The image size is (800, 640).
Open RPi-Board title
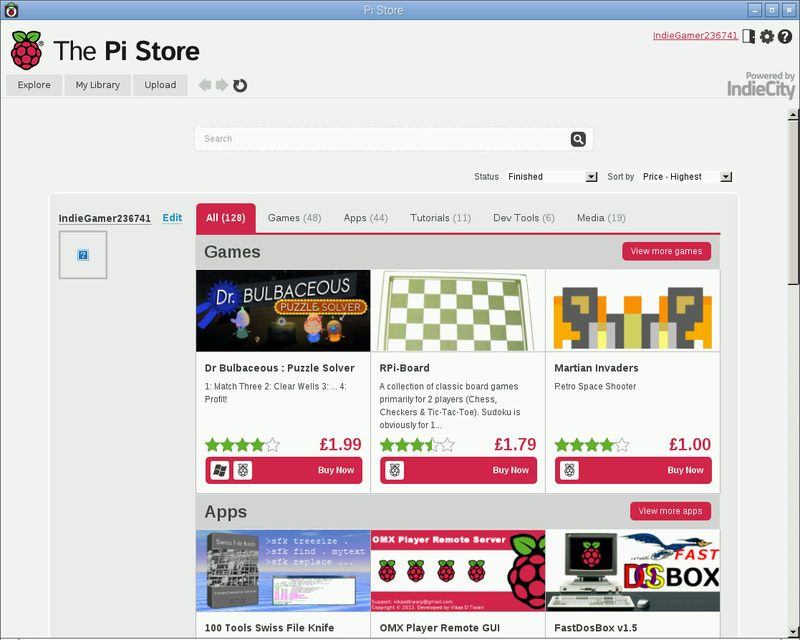click(405, 368)
